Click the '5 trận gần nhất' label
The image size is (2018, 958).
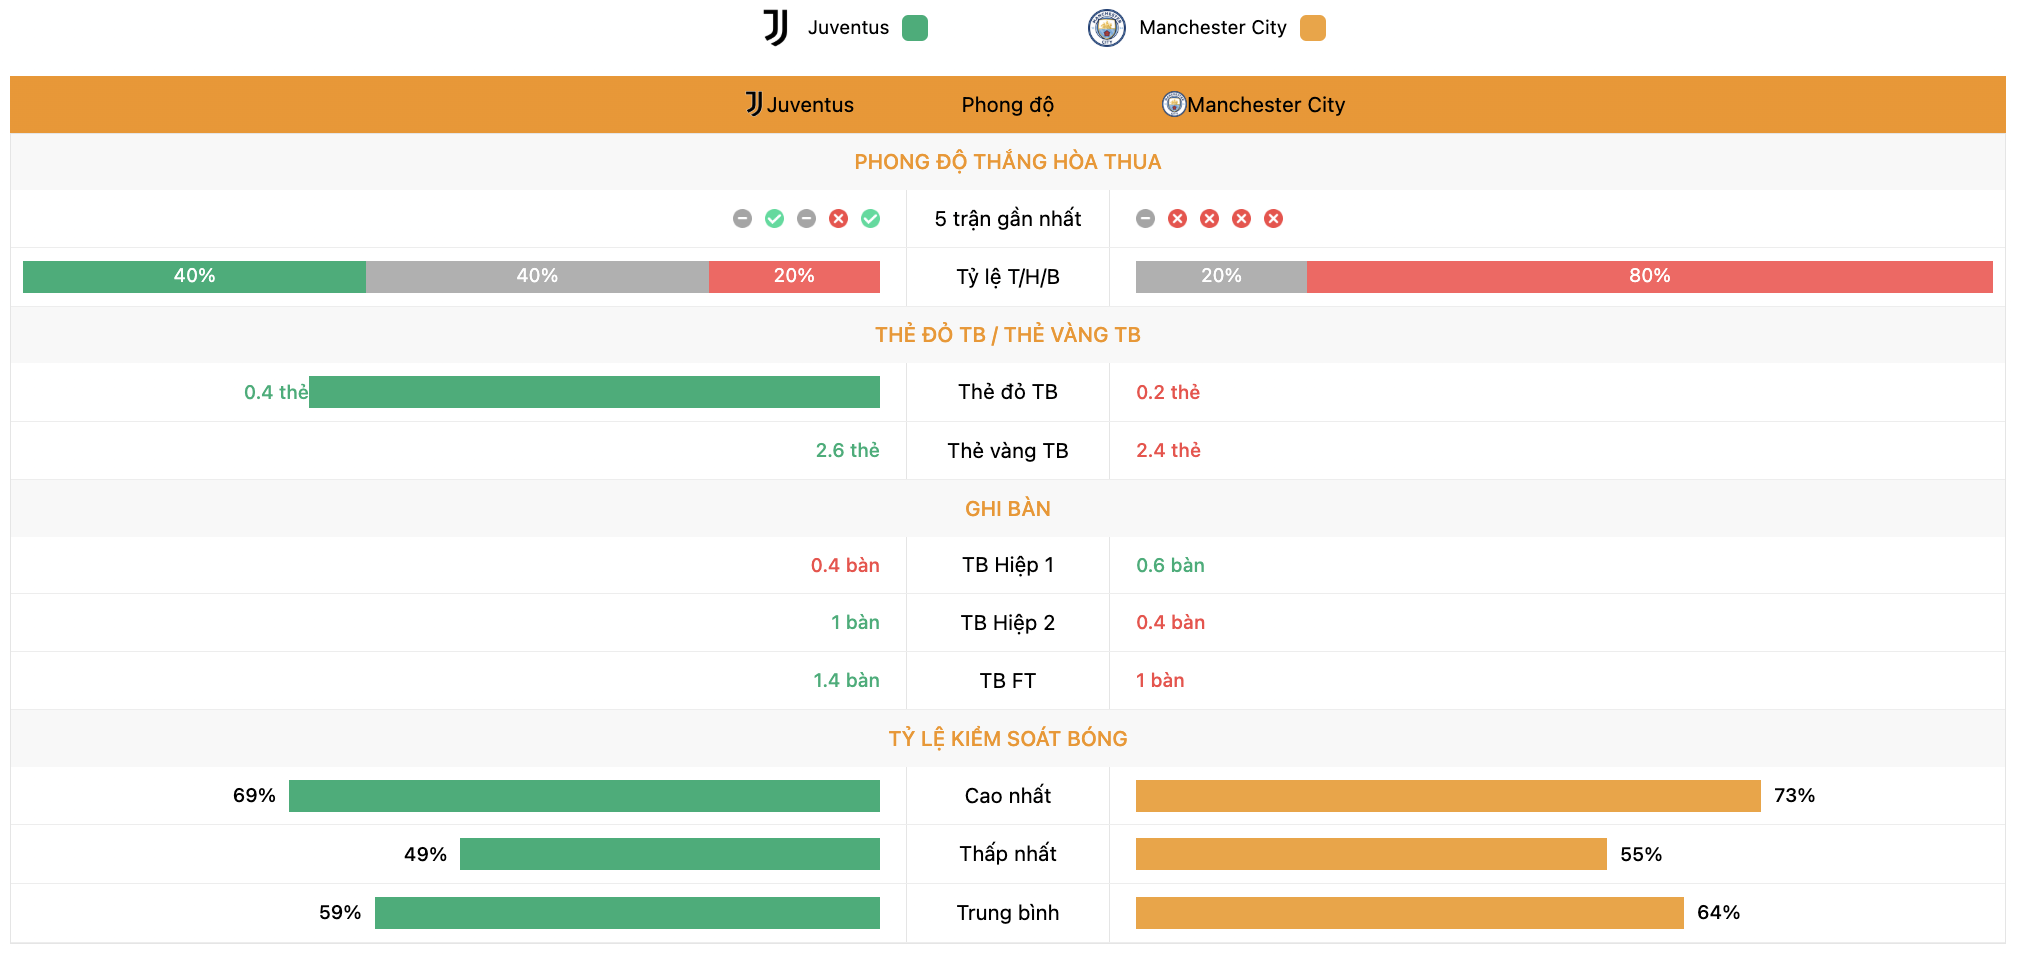1008,219
